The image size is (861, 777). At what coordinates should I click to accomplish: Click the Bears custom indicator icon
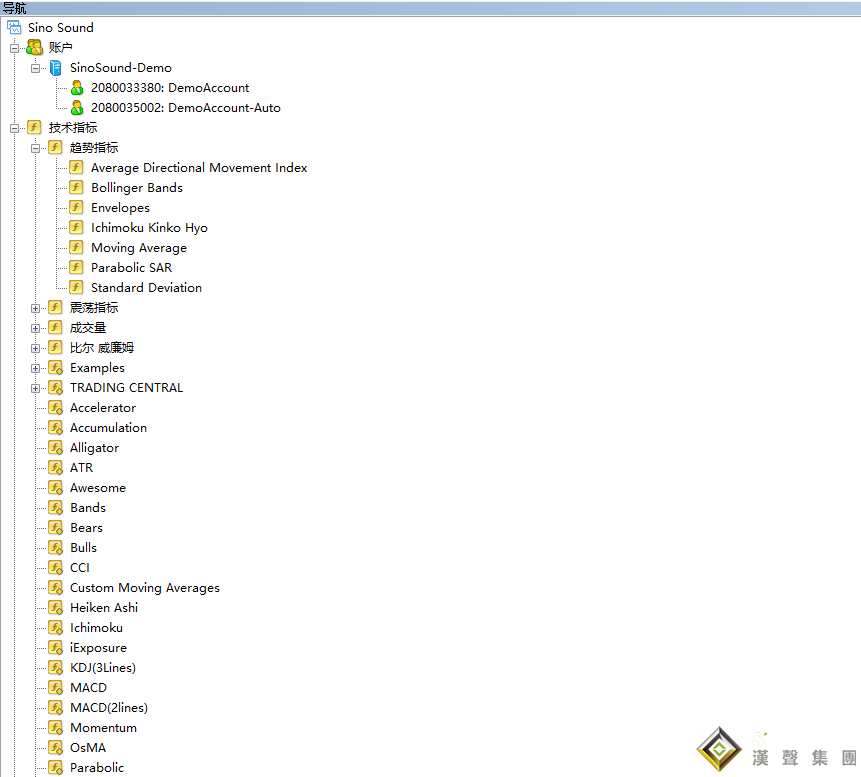(x=55, y=528)
